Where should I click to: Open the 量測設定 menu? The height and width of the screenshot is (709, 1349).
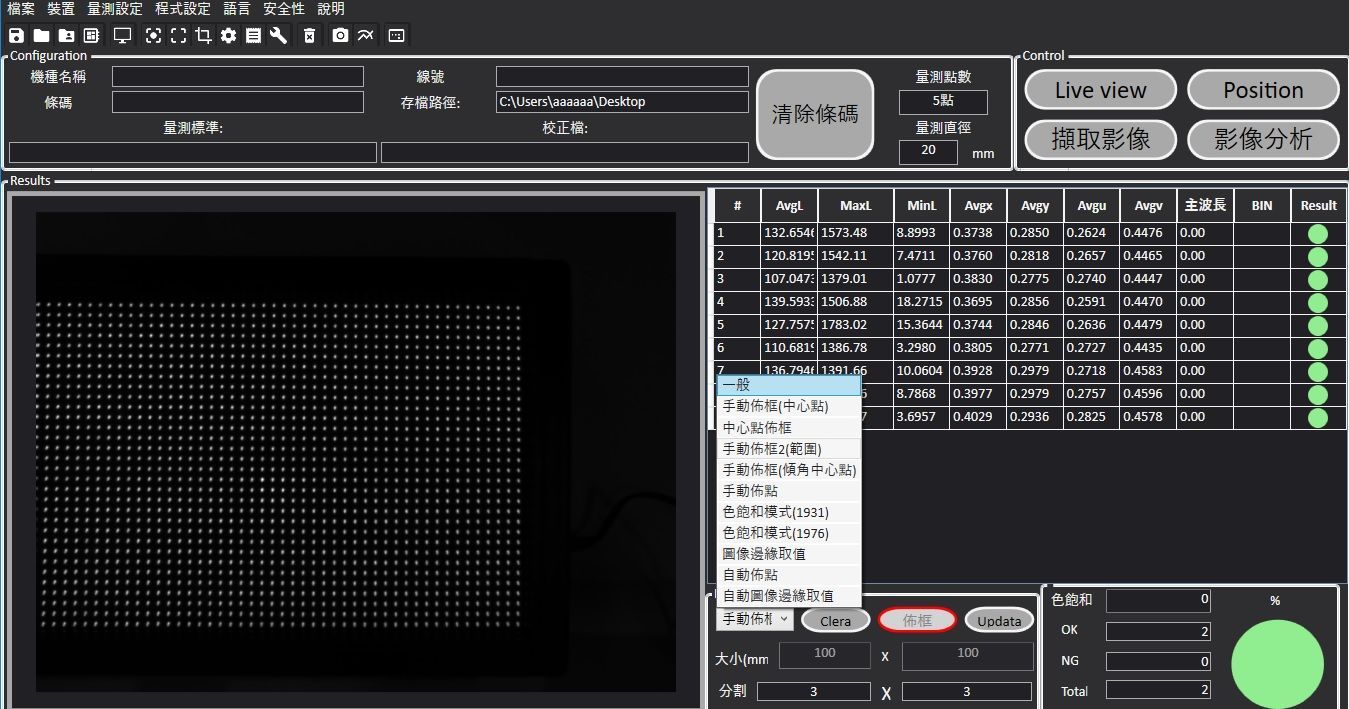pyautogui.click(x=115, y=9)
